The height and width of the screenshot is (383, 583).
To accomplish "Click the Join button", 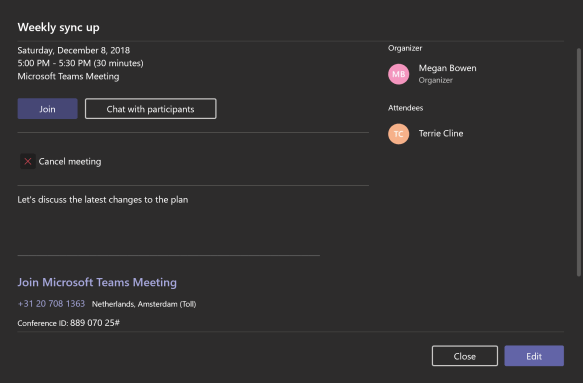I will coord(47,109).
